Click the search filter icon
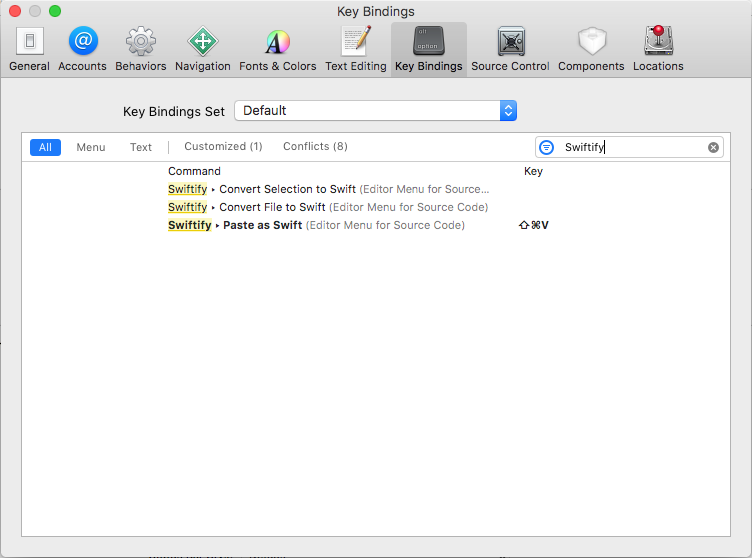Image resolution: width=752 pixels, height=558 pixels. point(546,147)
